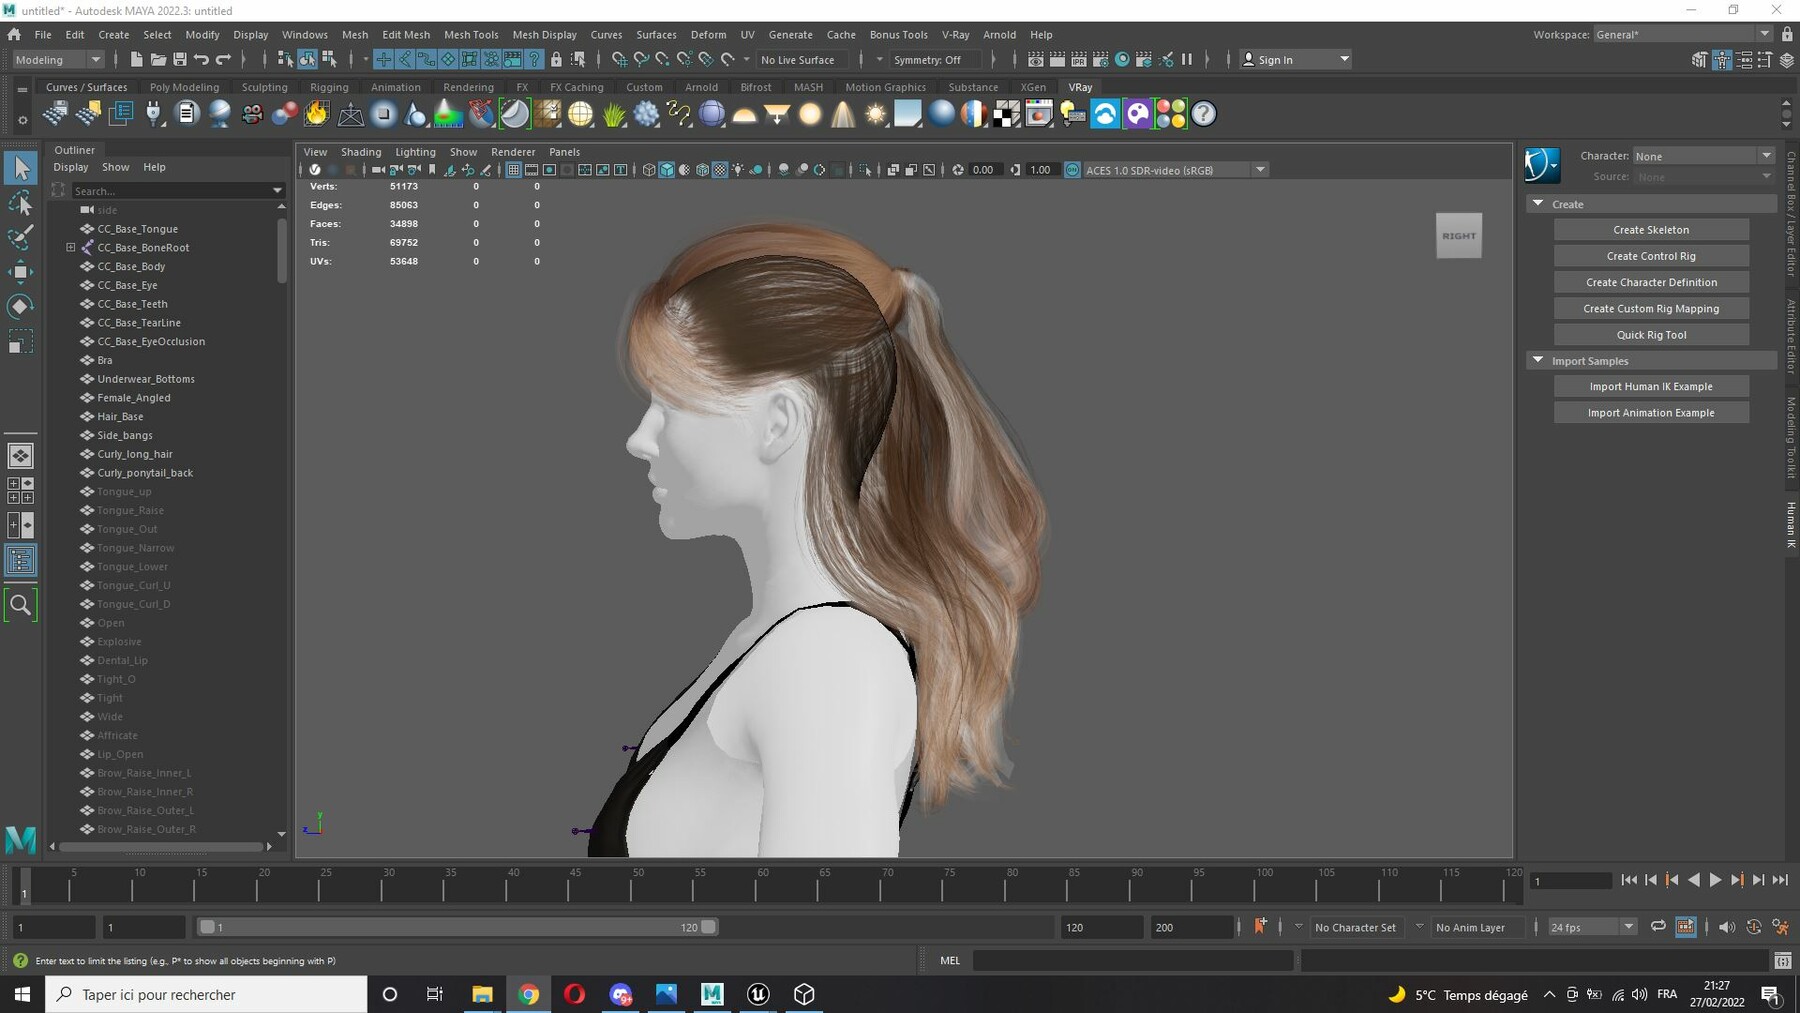Click the V-Ray fire icon on shelf
This screenshot has width=1800, height=1013.
[x=317, y=114]
